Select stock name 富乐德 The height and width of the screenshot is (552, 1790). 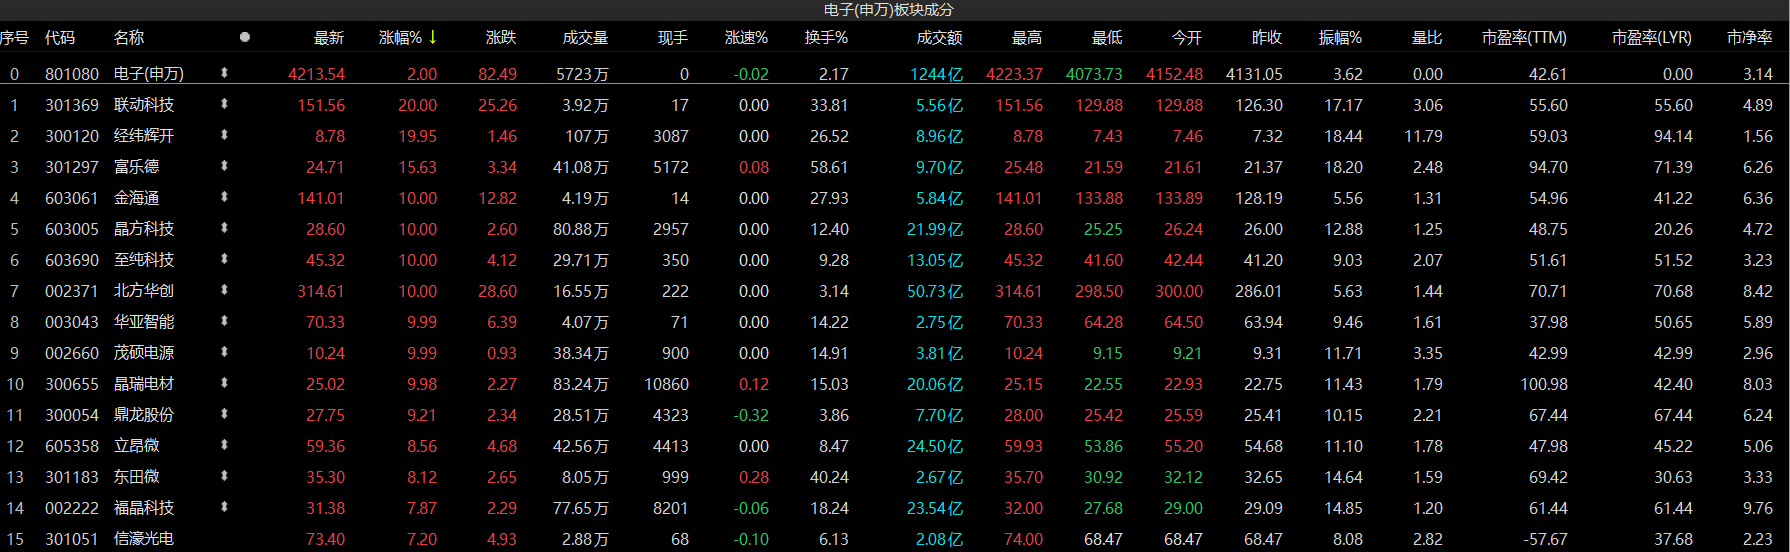click(x=136, y=167)
